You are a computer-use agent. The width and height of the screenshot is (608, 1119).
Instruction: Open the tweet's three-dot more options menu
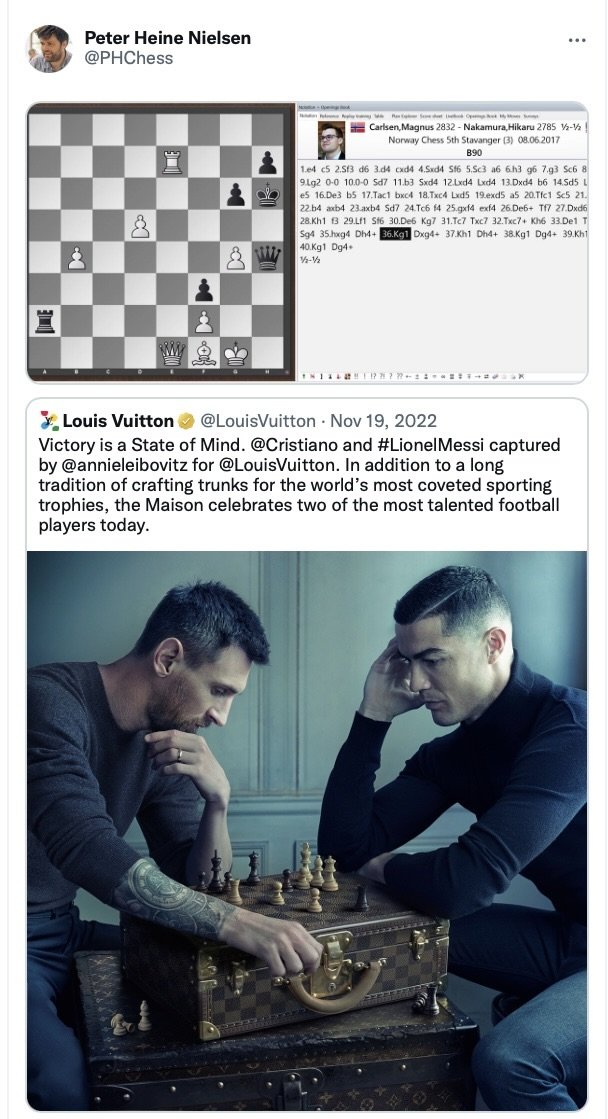(577, 41)
